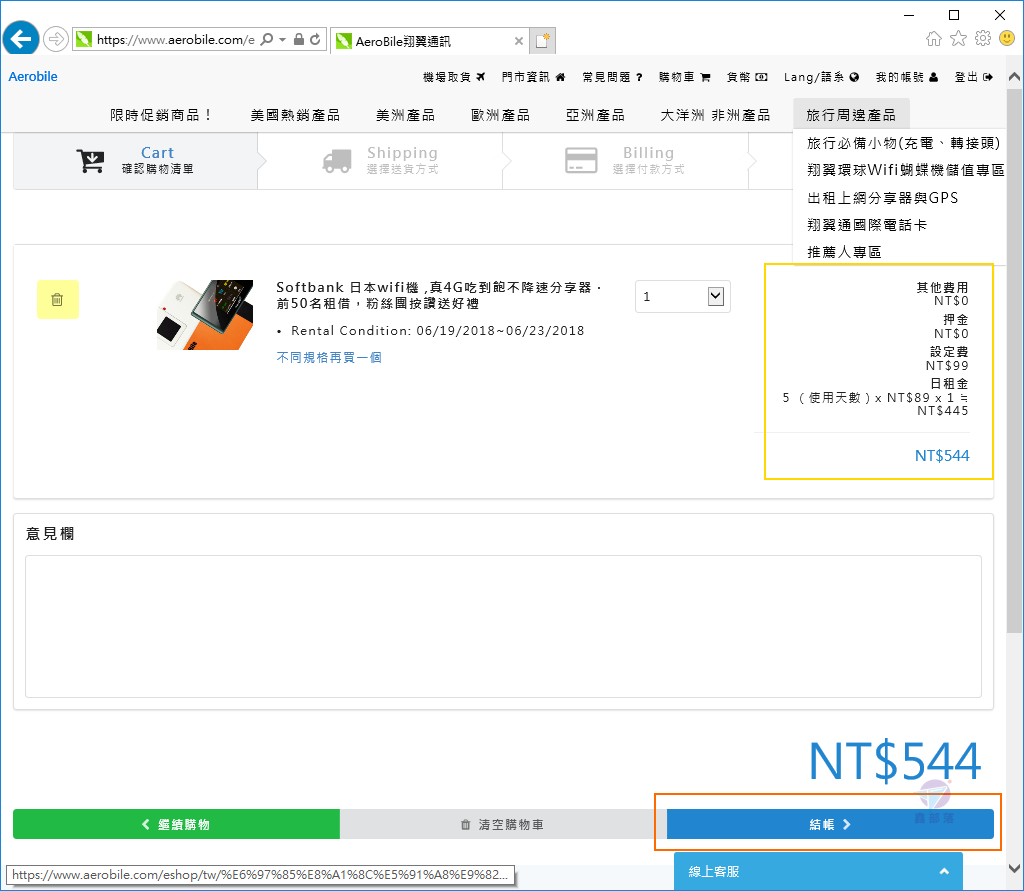Click the scrollbar down arrow
This screenshot has width=1024, height=891.
click(x=1014, y=868)
